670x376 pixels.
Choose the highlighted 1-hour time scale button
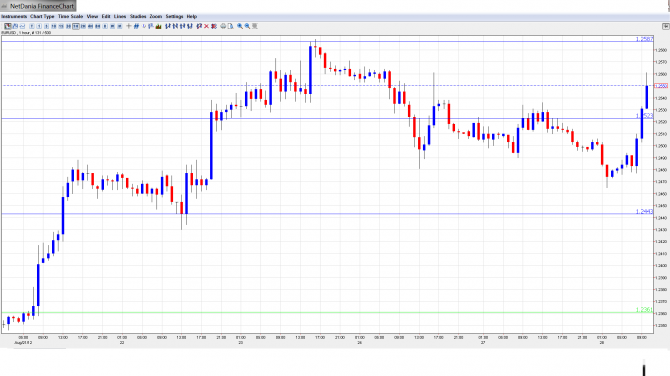(x=76, y=26)
